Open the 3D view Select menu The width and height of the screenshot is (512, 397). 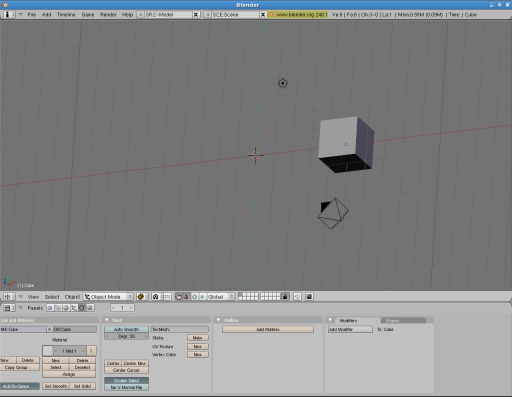(x=52, y=297)
